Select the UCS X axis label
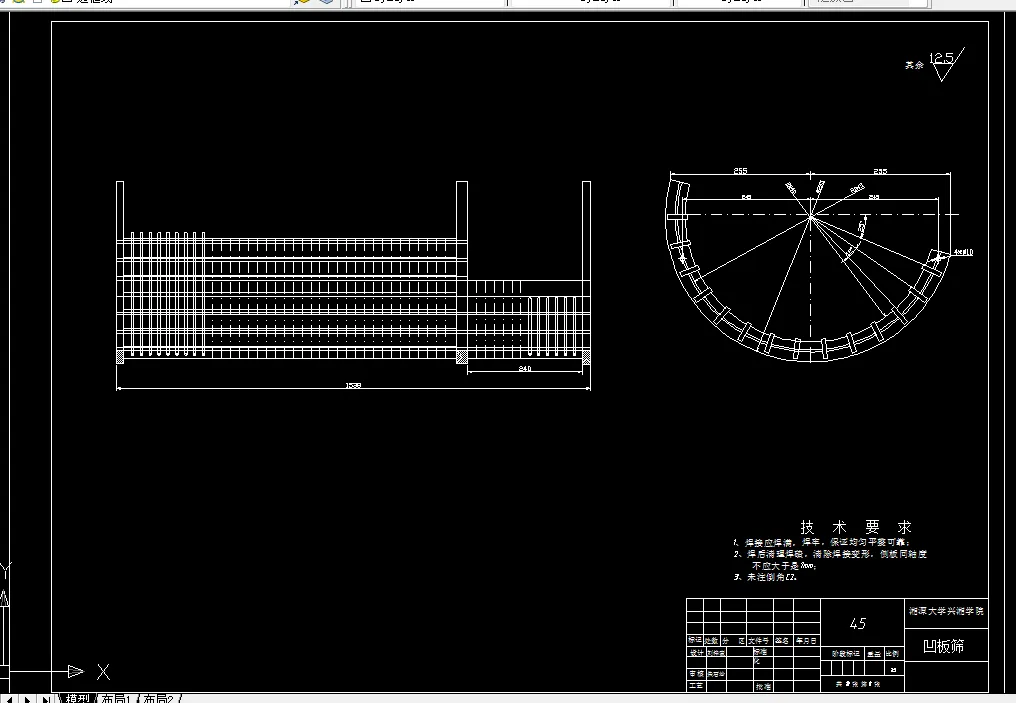 pos(104,672)
